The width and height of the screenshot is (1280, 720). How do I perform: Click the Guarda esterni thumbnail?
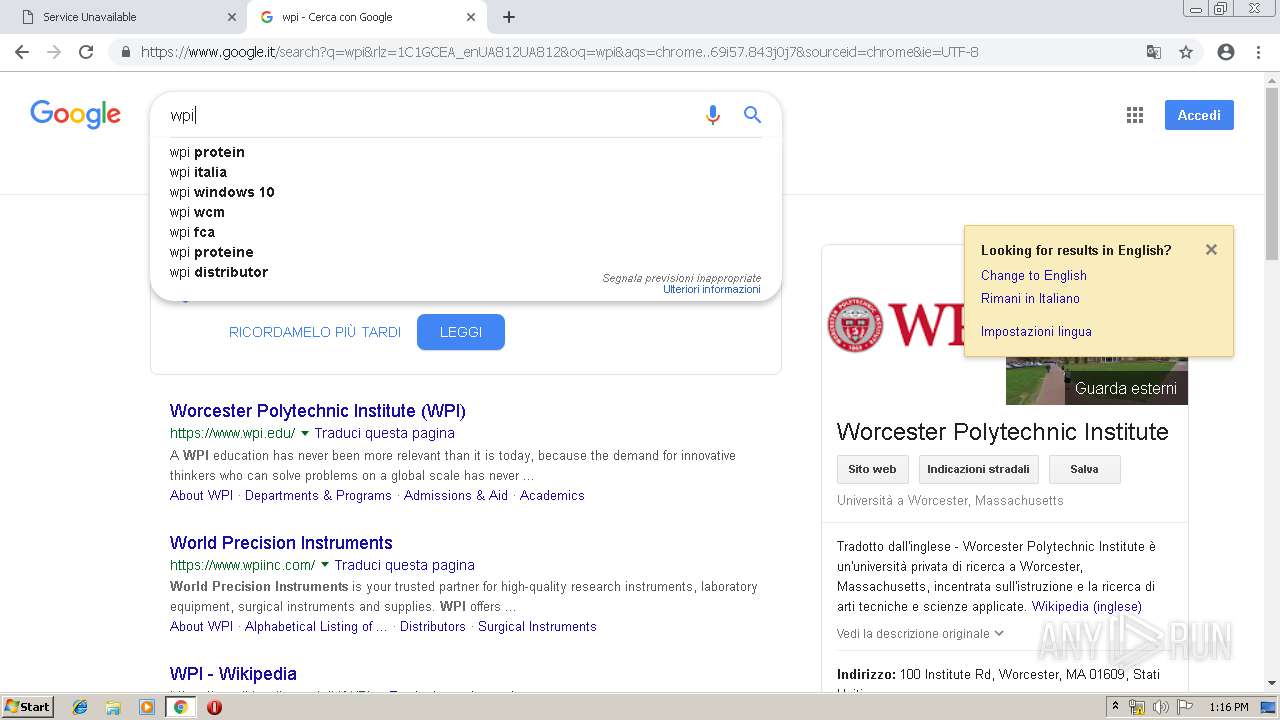click(1097, 381)
